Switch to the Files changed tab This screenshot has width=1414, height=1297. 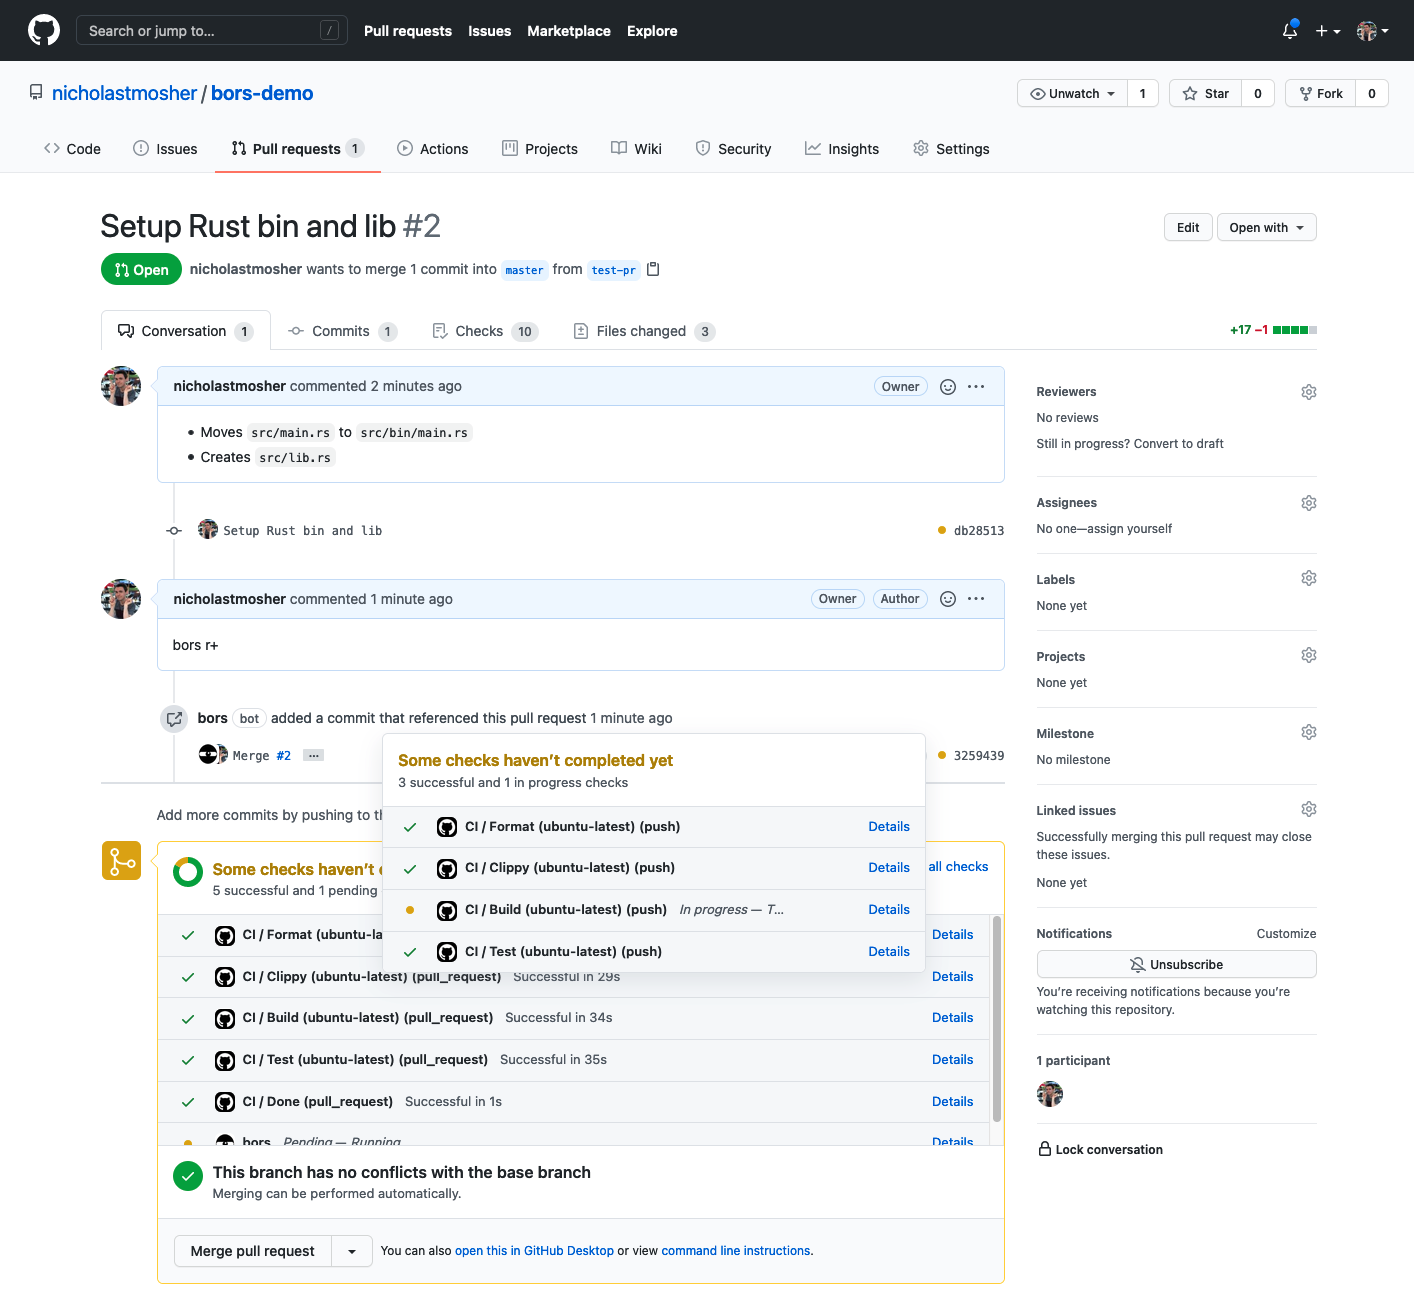click(640, 331)
